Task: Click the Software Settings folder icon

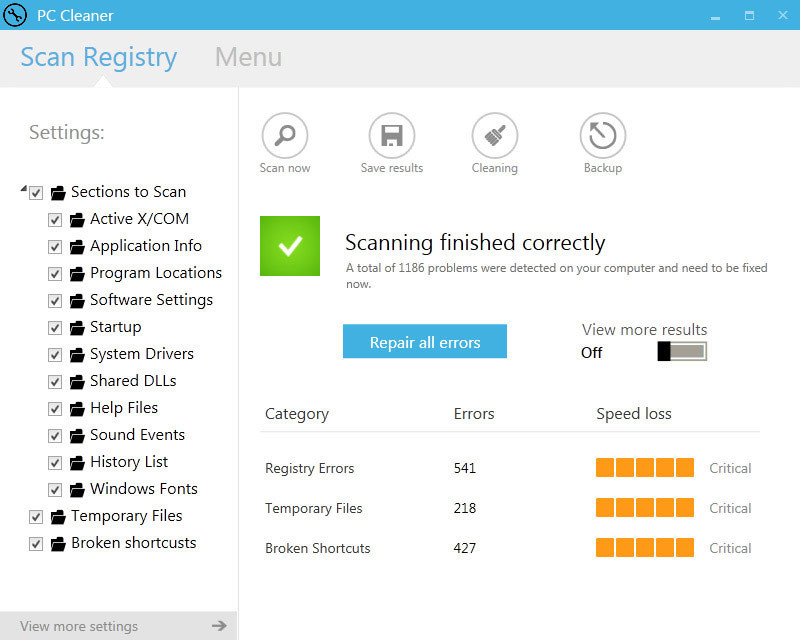Action: (77, 301)
